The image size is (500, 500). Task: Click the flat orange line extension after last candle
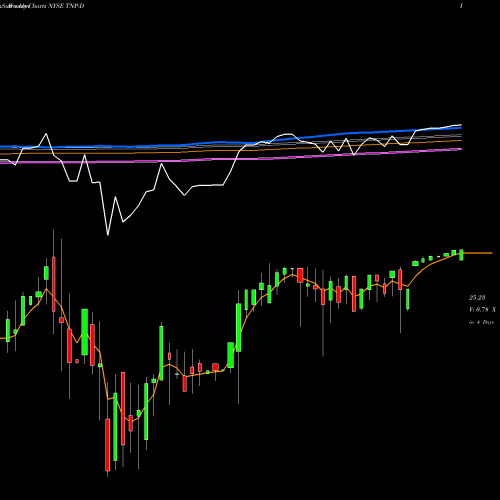pos(478,253)
